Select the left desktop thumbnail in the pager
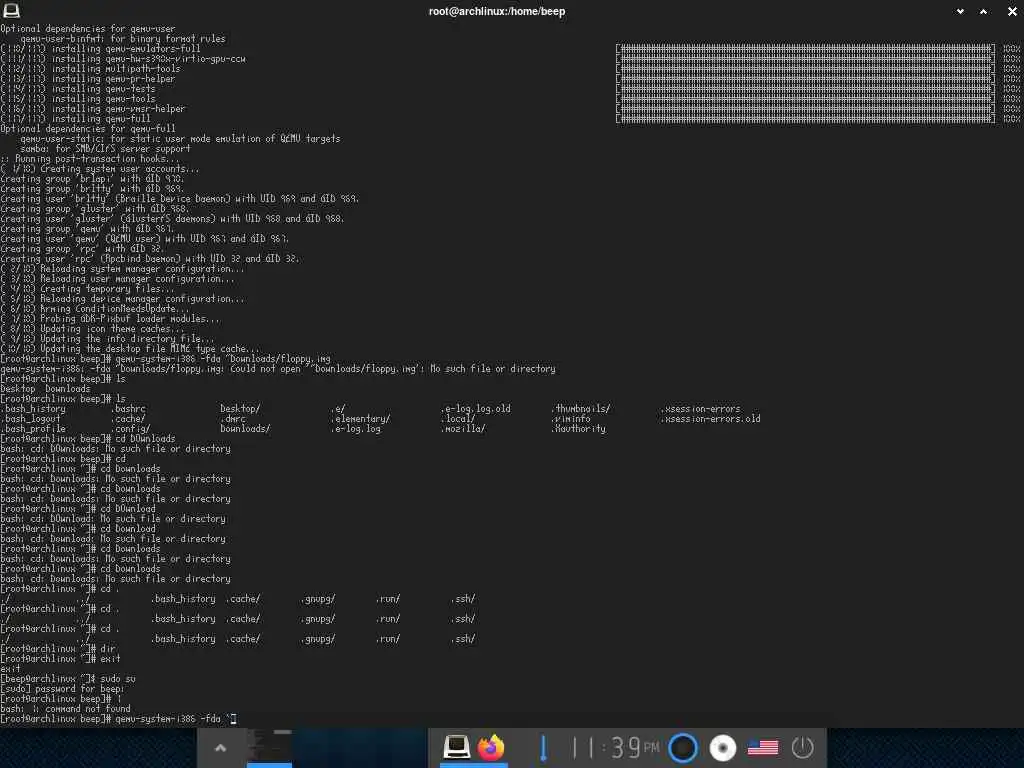 [x=269, y=748]
